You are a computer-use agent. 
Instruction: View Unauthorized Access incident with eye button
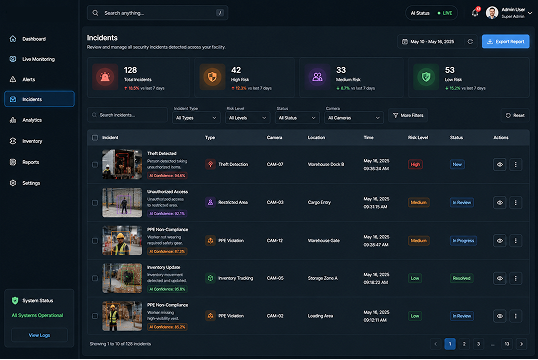point(500,202)
